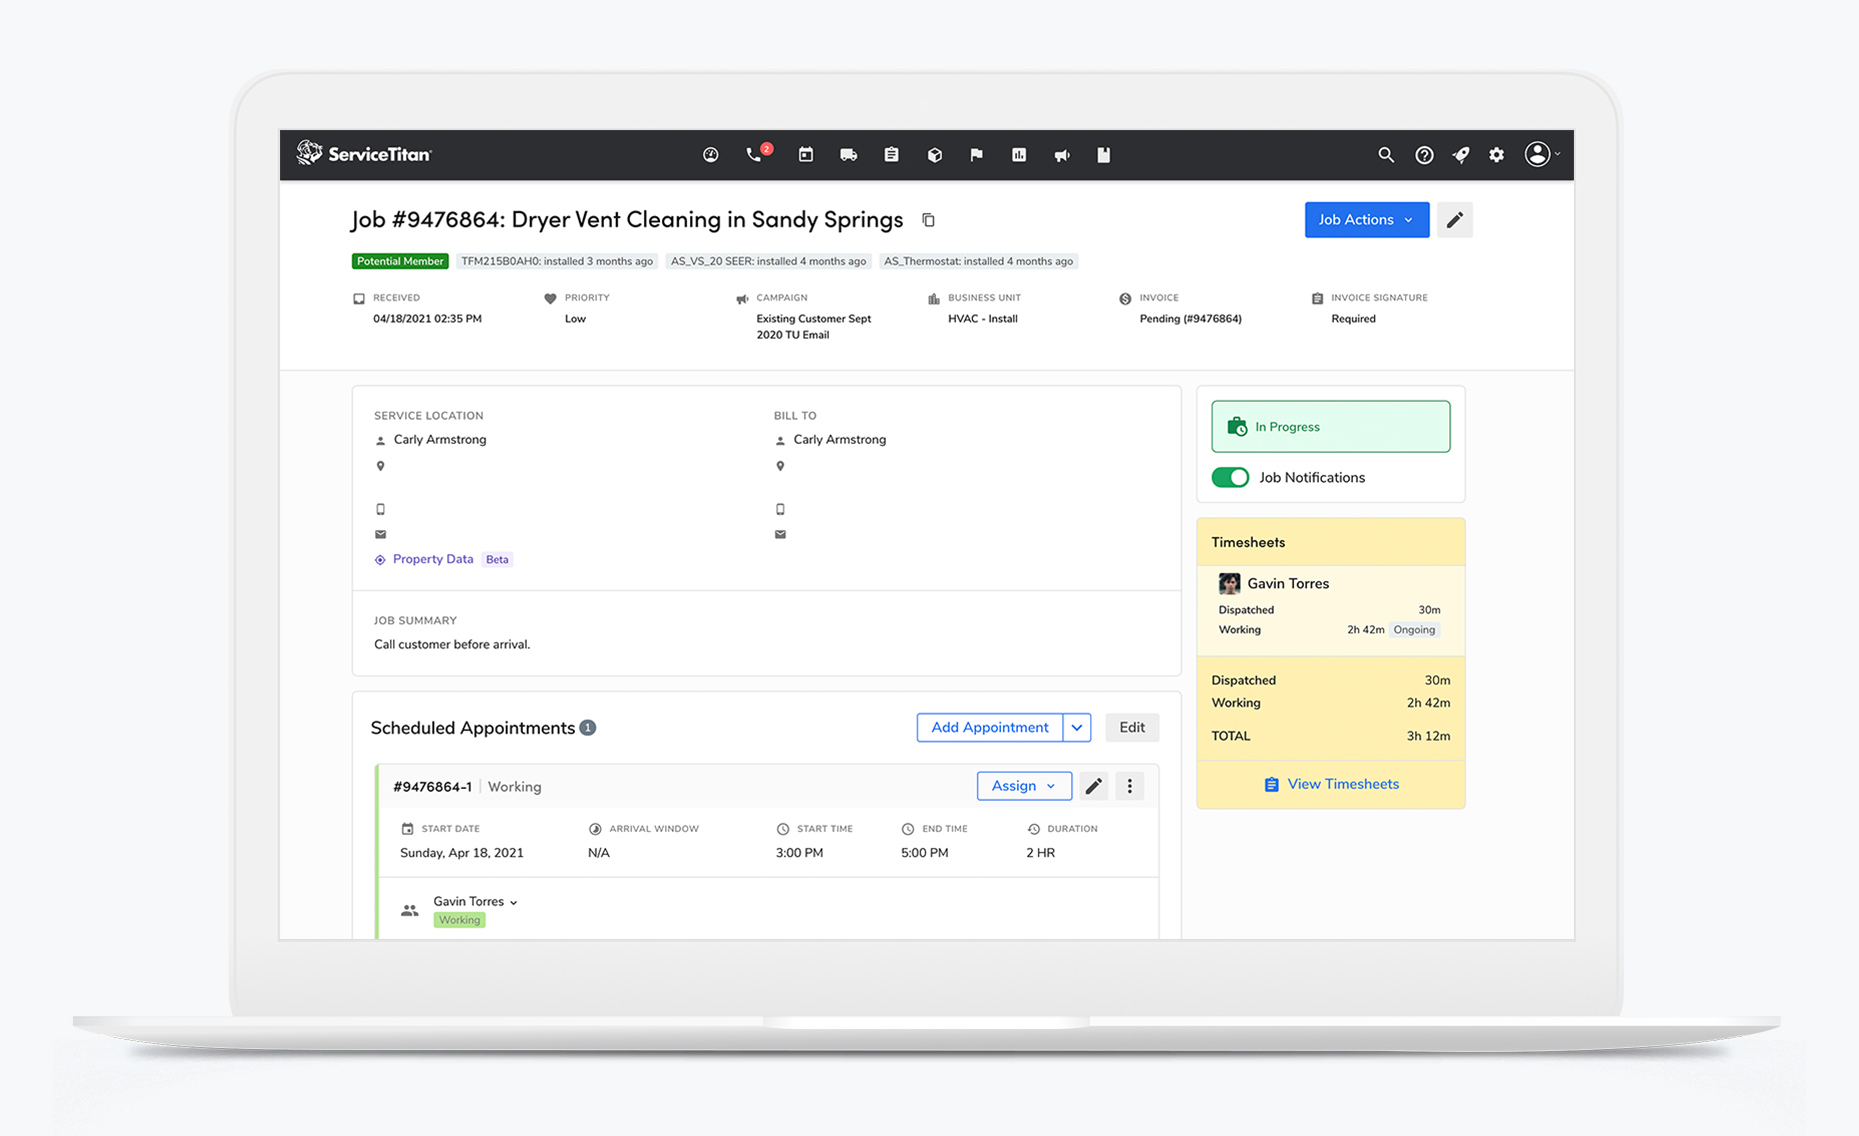Open Carly Armstrong under Service Location

[440, 440]
